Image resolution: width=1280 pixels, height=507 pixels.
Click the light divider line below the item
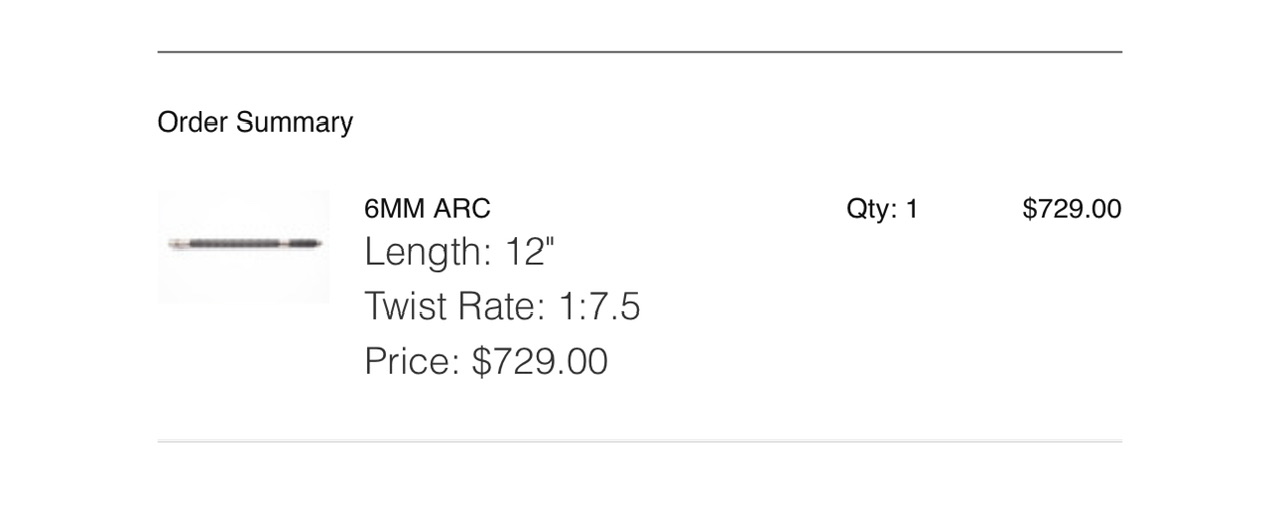pos(639,441)
